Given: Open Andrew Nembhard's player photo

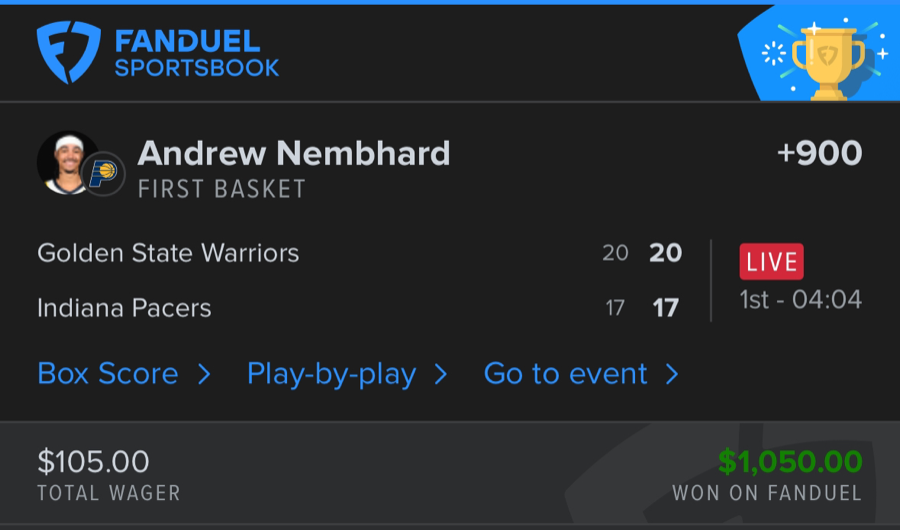Looking at the screenshot, I should pos(66,162).
